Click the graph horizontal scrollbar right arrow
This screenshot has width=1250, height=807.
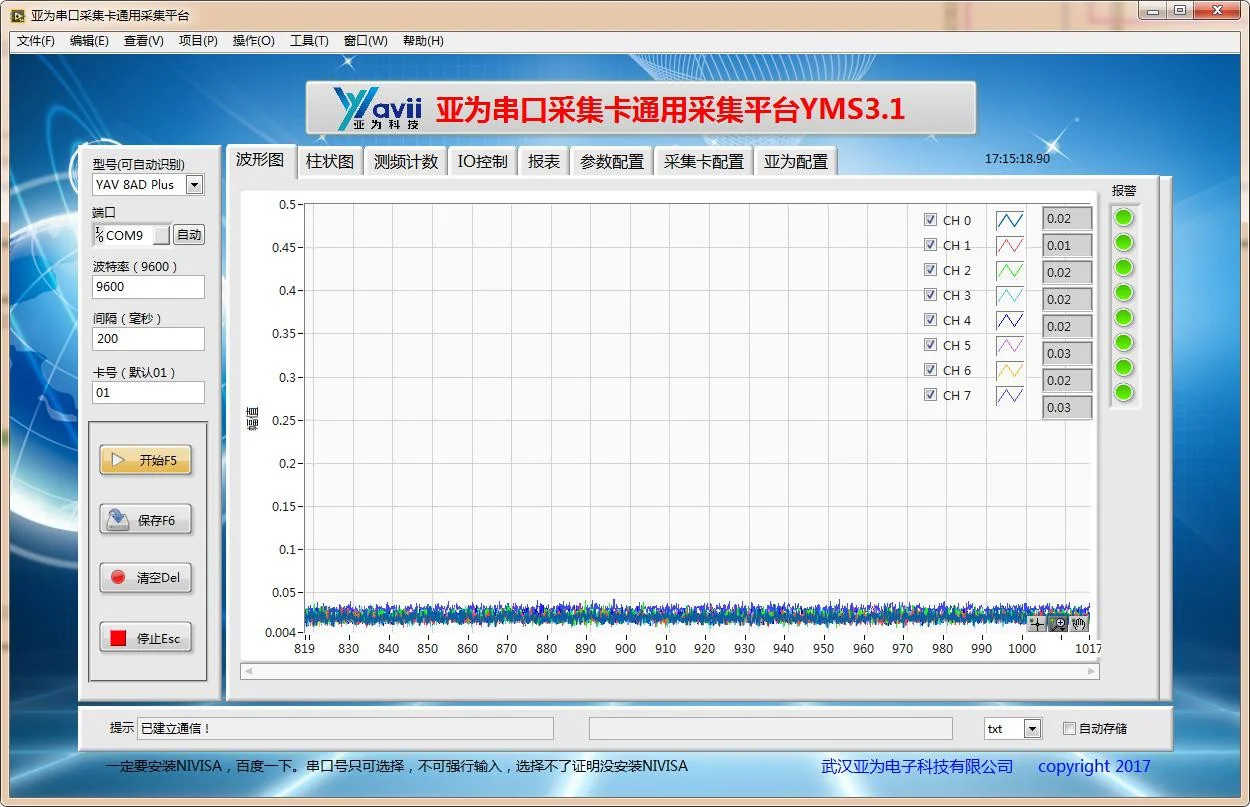coord(1092,671)
